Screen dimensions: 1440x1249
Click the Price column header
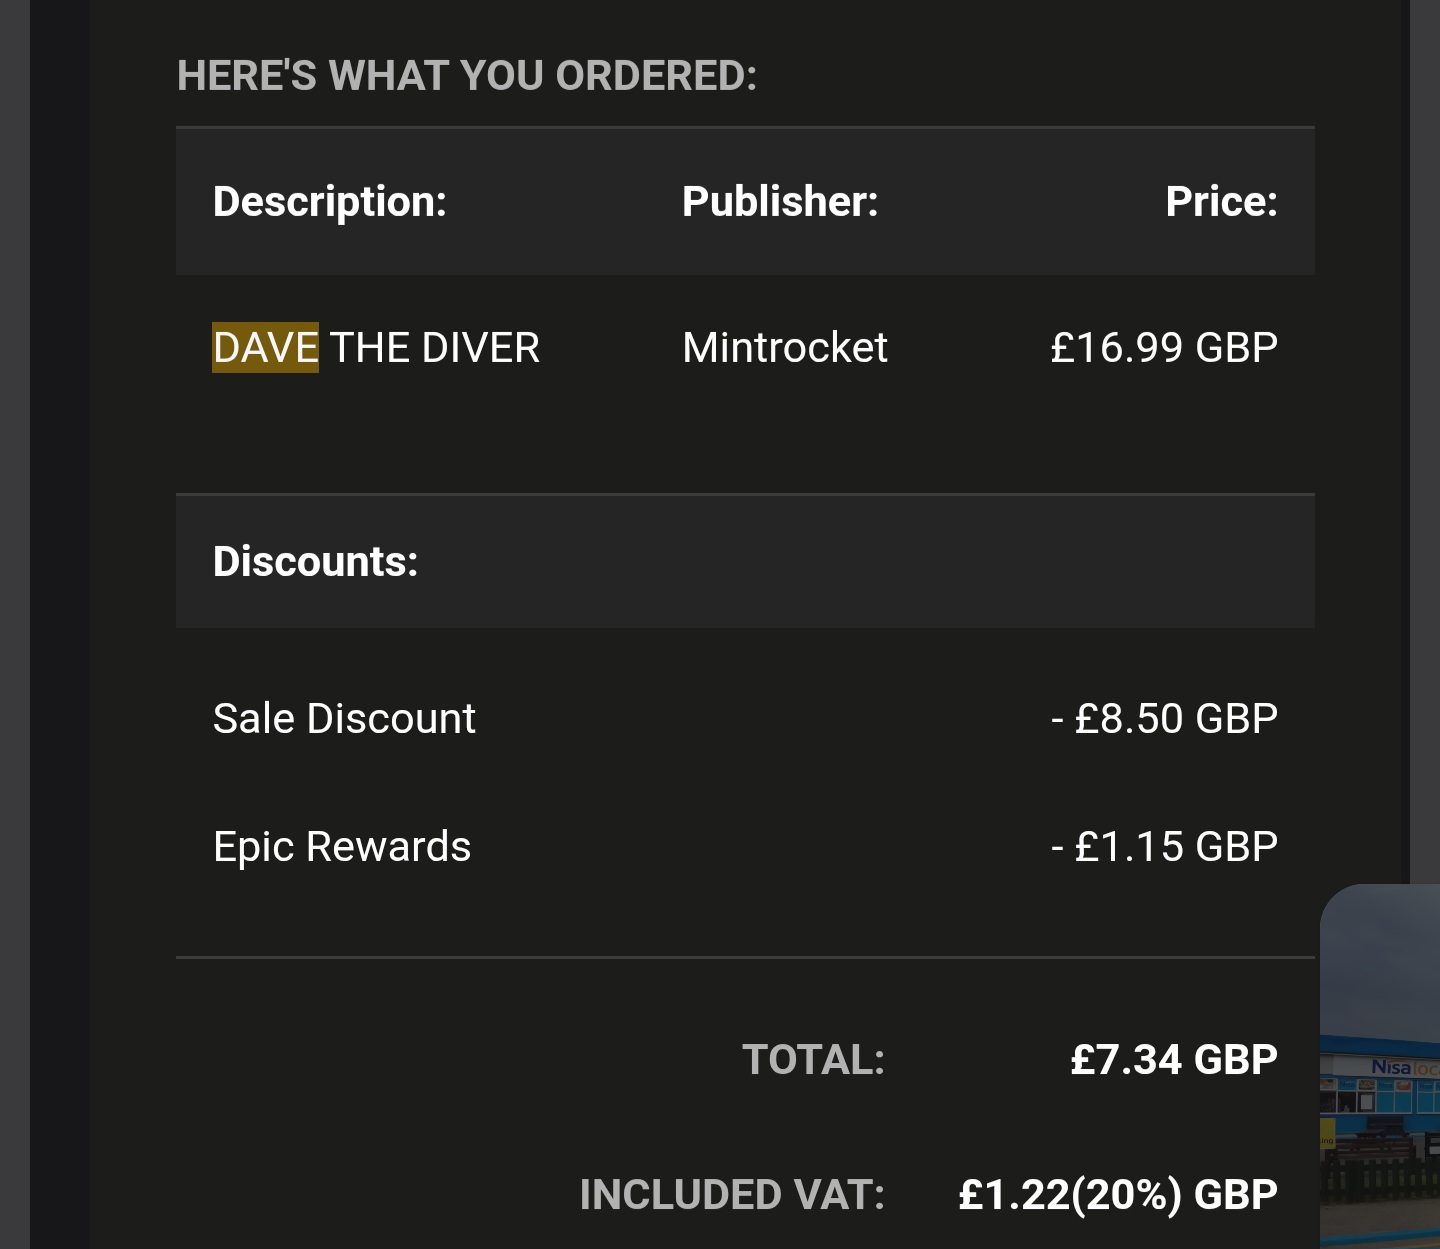point(1222,201)
